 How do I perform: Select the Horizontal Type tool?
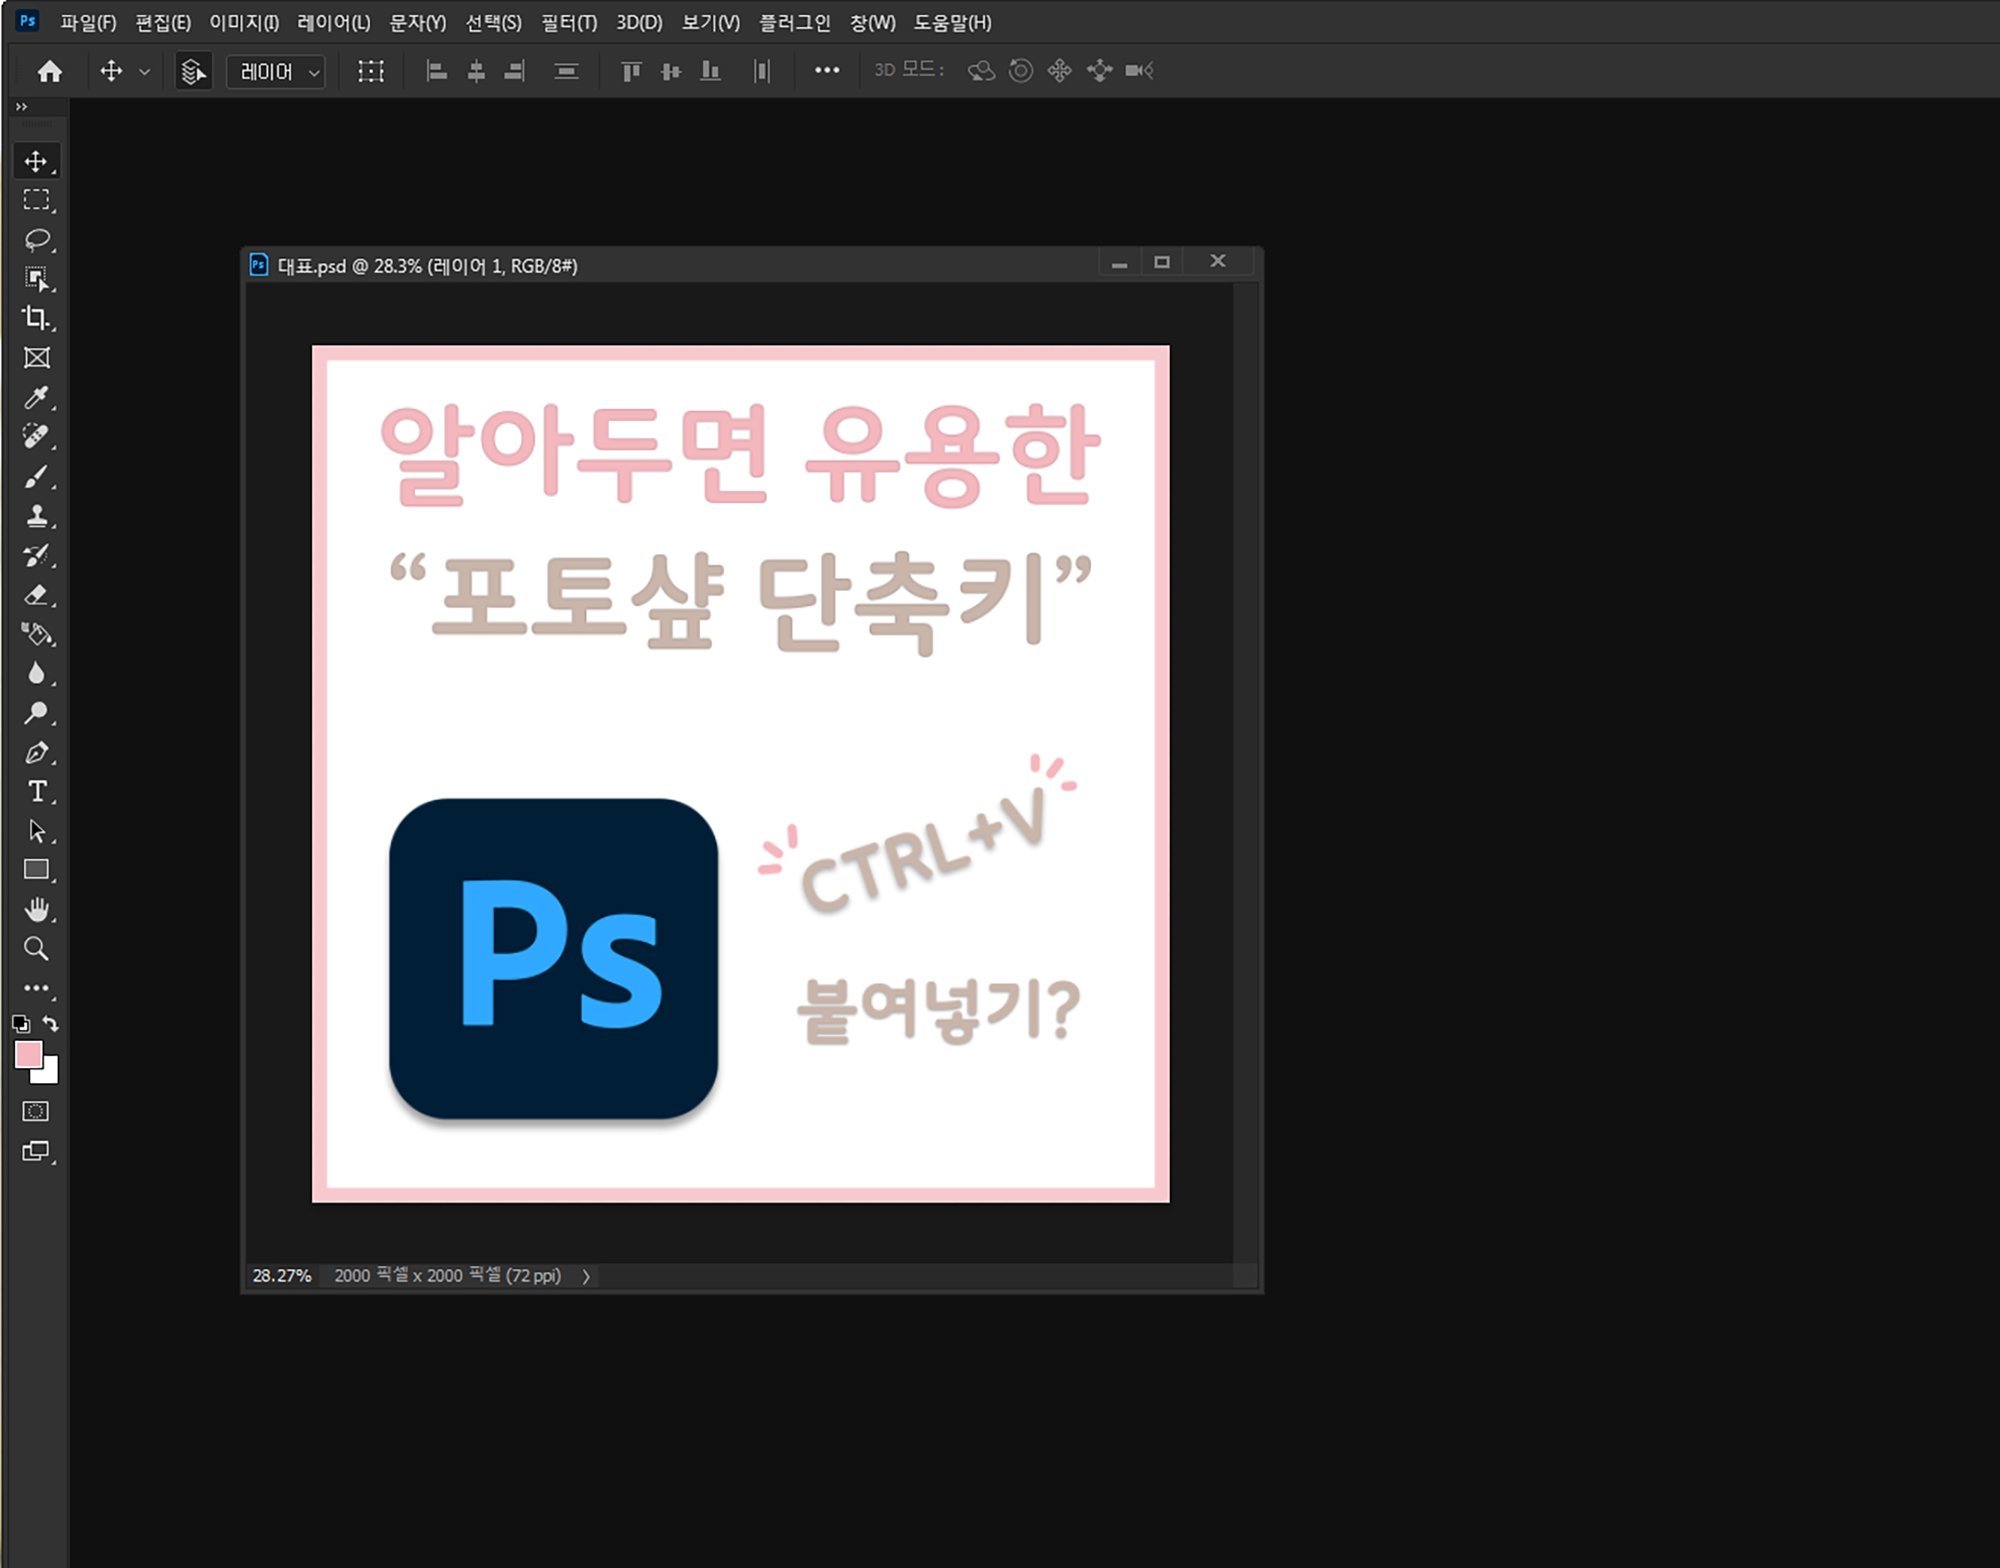tap(36, 792)
